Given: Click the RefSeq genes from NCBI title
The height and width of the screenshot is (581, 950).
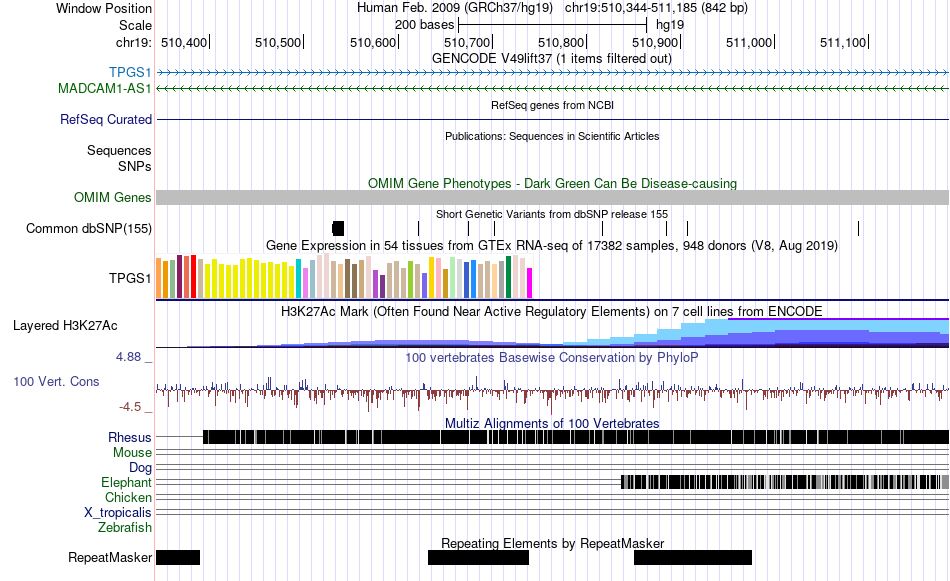Looking at the screenshot, I should [553, 105].
